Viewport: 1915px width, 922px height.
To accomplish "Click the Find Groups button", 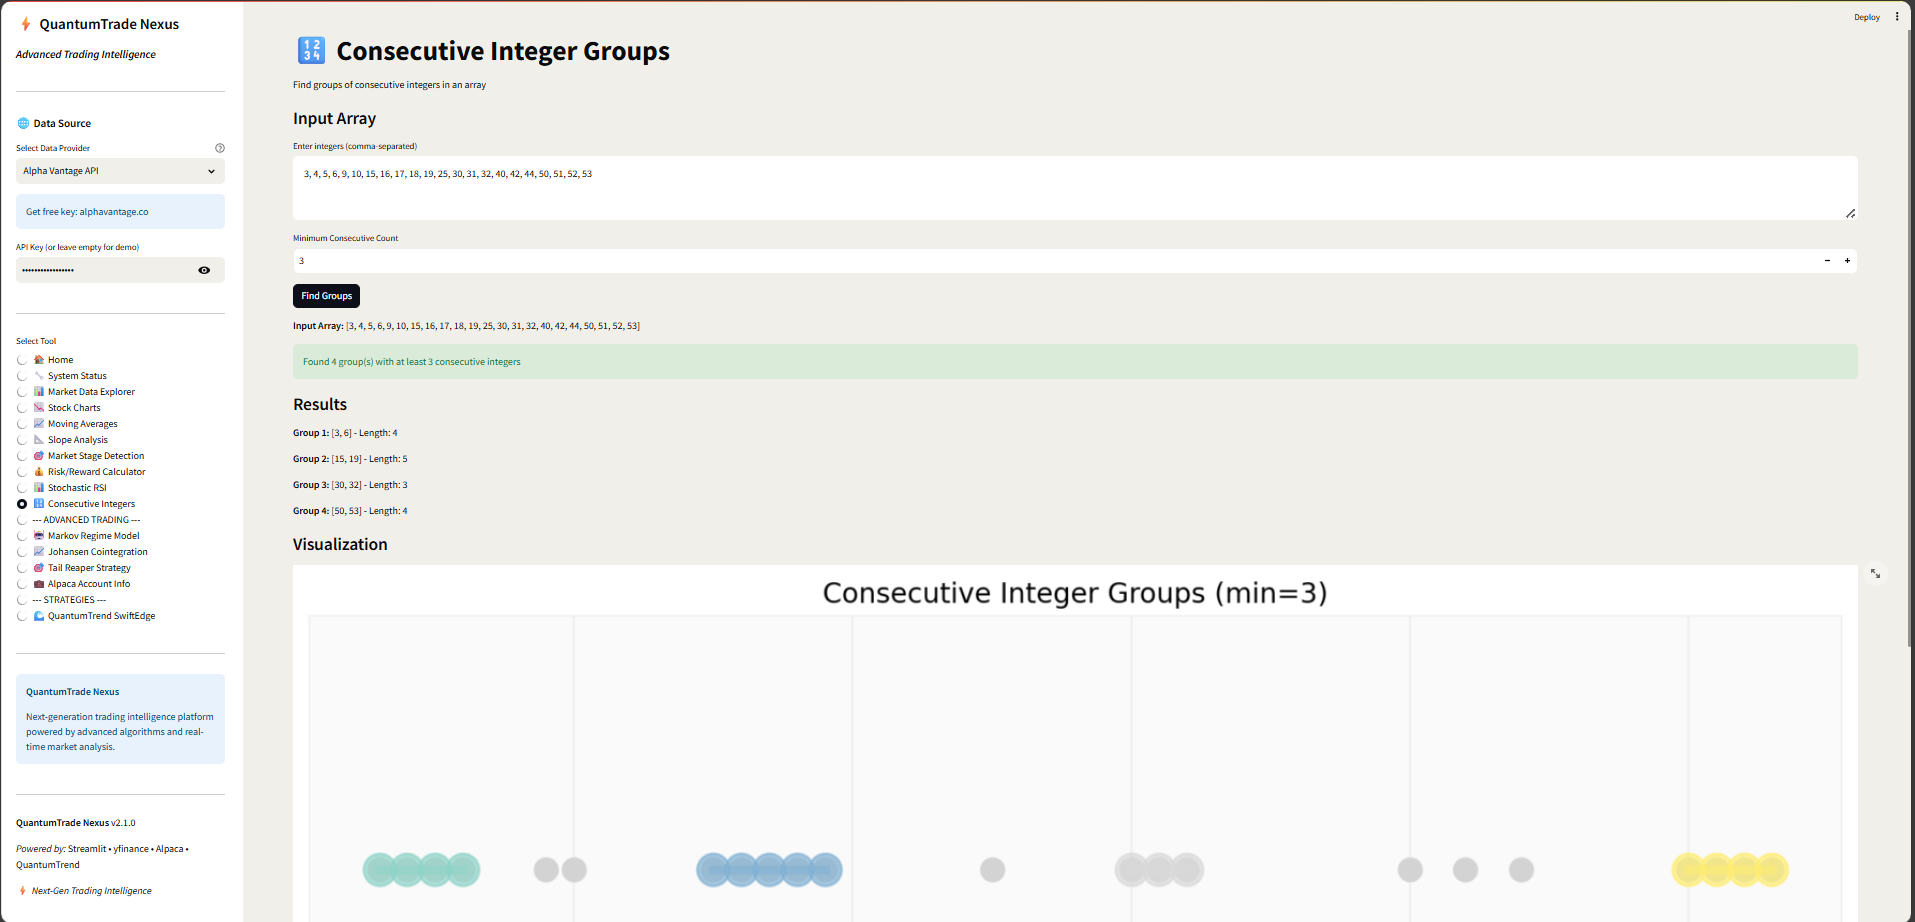I will [326, 296].
